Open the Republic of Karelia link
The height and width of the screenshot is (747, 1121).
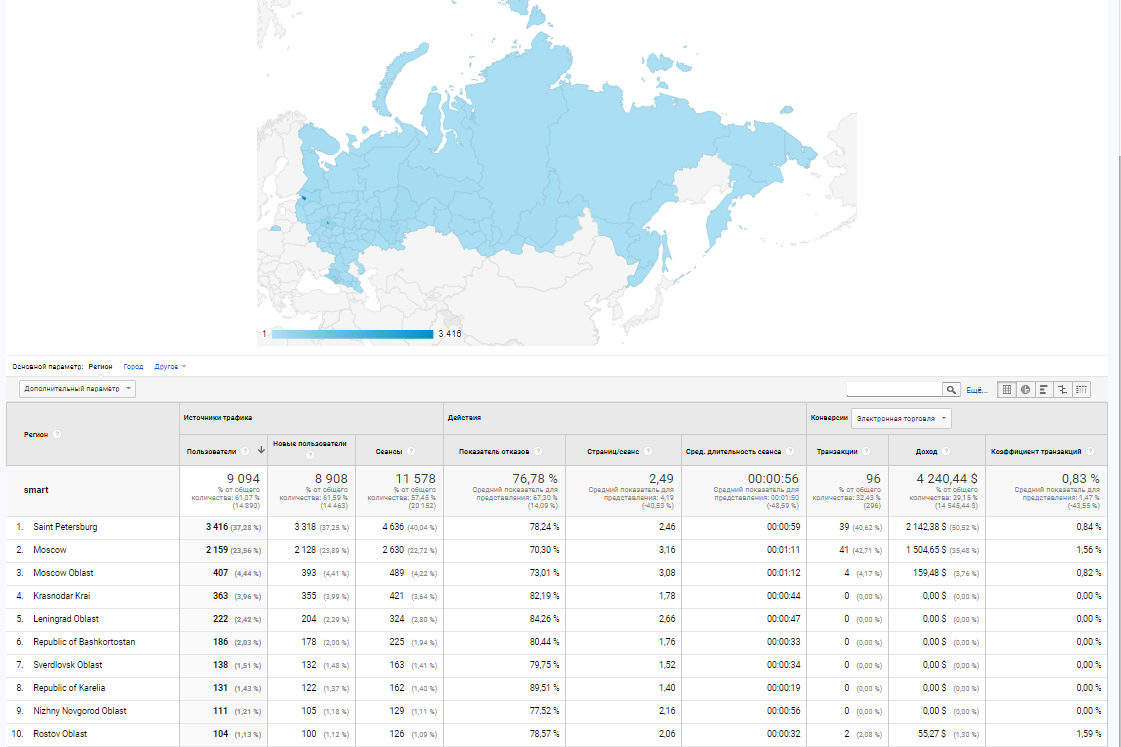[69, 688]
